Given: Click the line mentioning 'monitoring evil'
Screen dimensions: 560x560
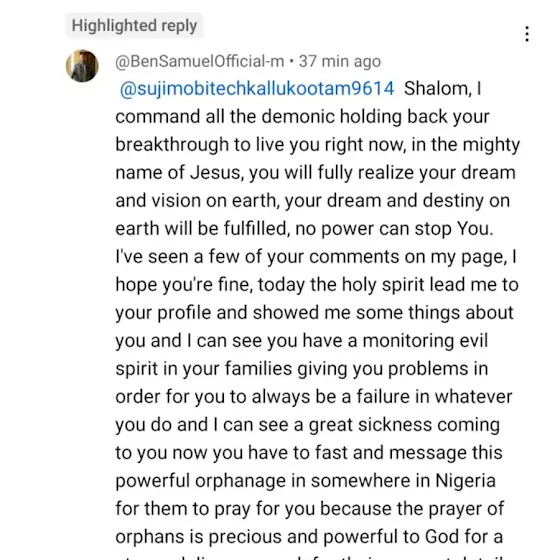Looking at the screenshot, I should coord(301,341).
